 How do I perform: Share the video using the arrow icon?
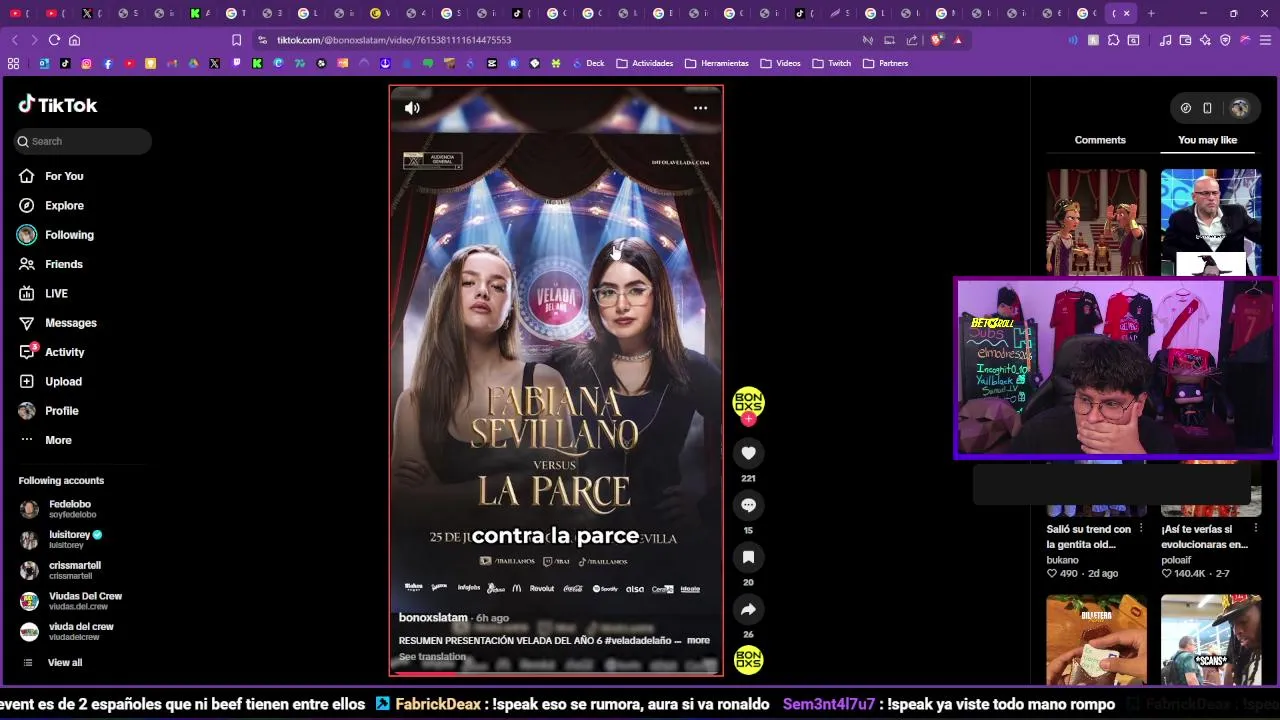coord(748,609)
